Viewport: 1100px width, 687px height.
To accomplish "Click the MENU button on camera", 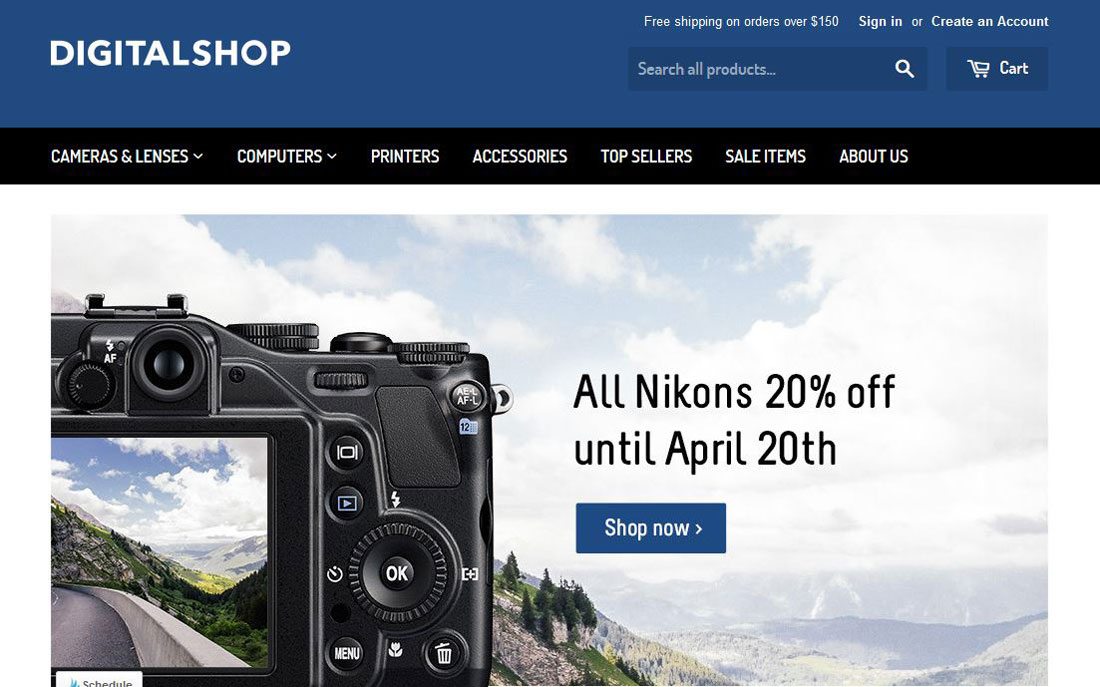I will click(347, 653).
